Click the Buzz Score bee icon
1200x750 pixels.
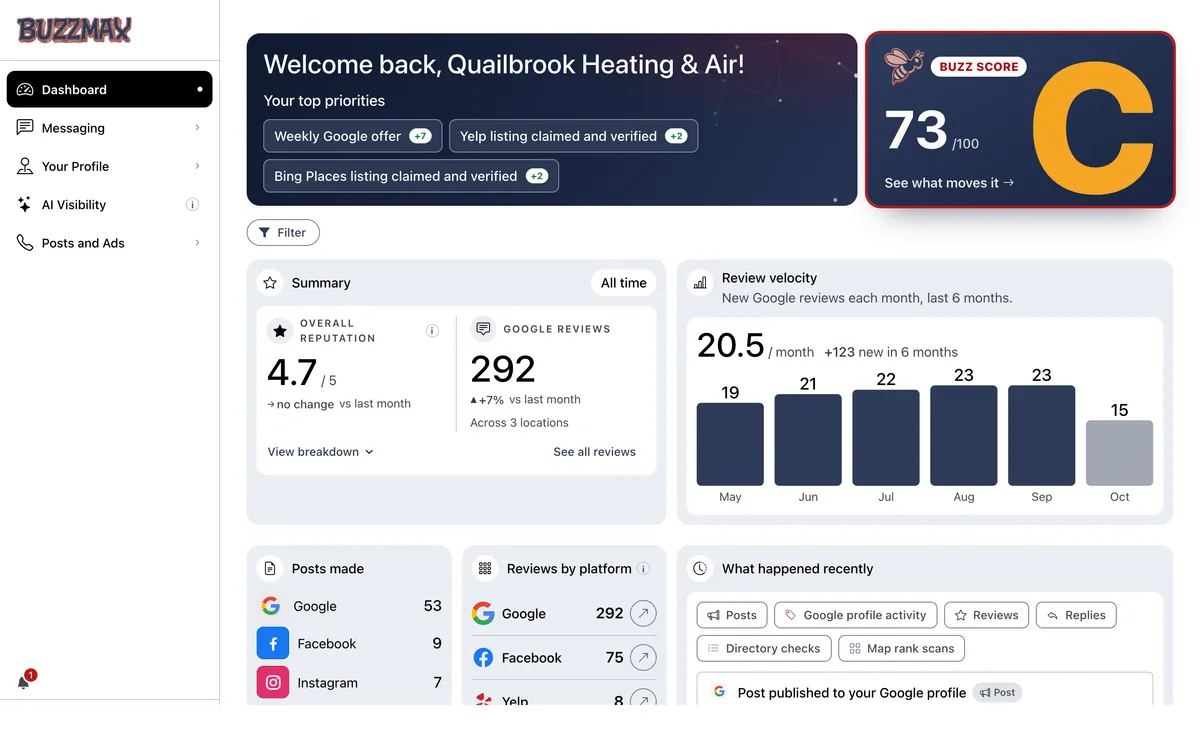(x=904, y=66)
